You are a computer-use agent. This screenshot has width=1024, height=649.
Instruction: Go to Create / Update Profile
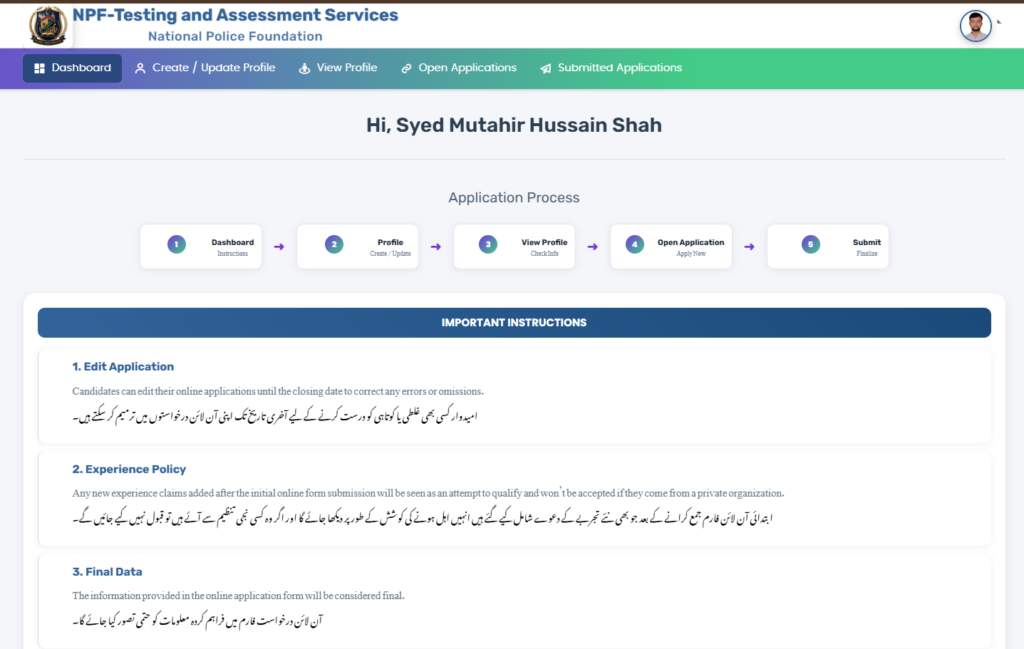(205, 68)
